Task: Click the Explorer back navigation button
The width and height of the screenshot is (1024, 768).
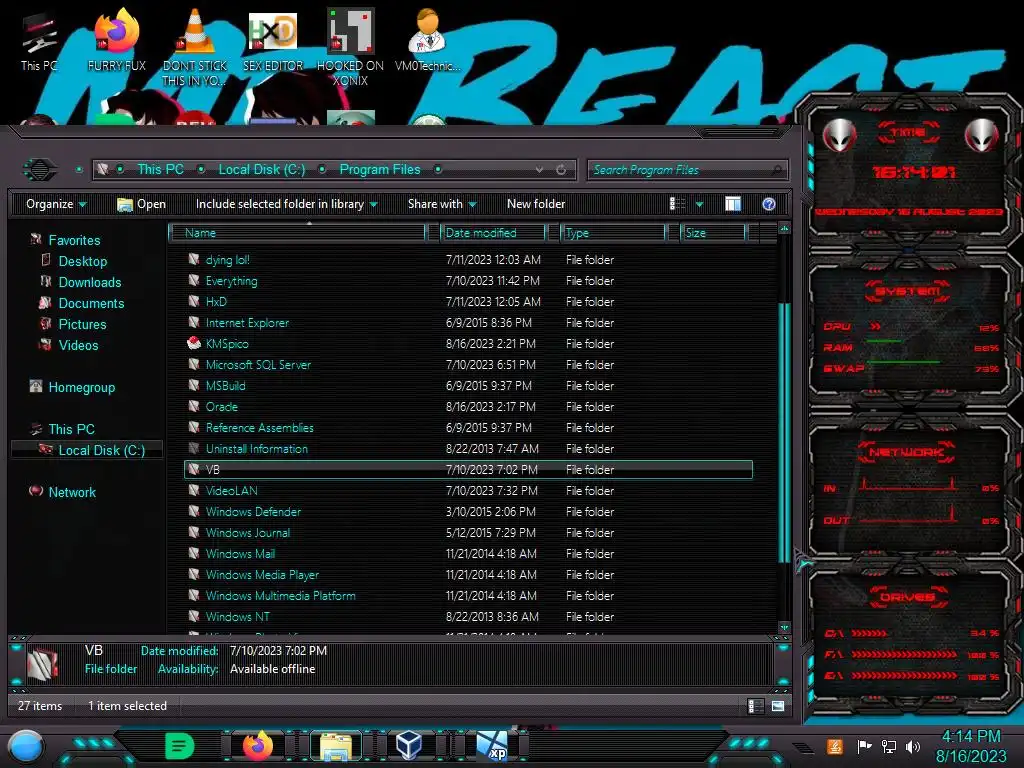Action: pyautogui.click(x=40, y=170)
